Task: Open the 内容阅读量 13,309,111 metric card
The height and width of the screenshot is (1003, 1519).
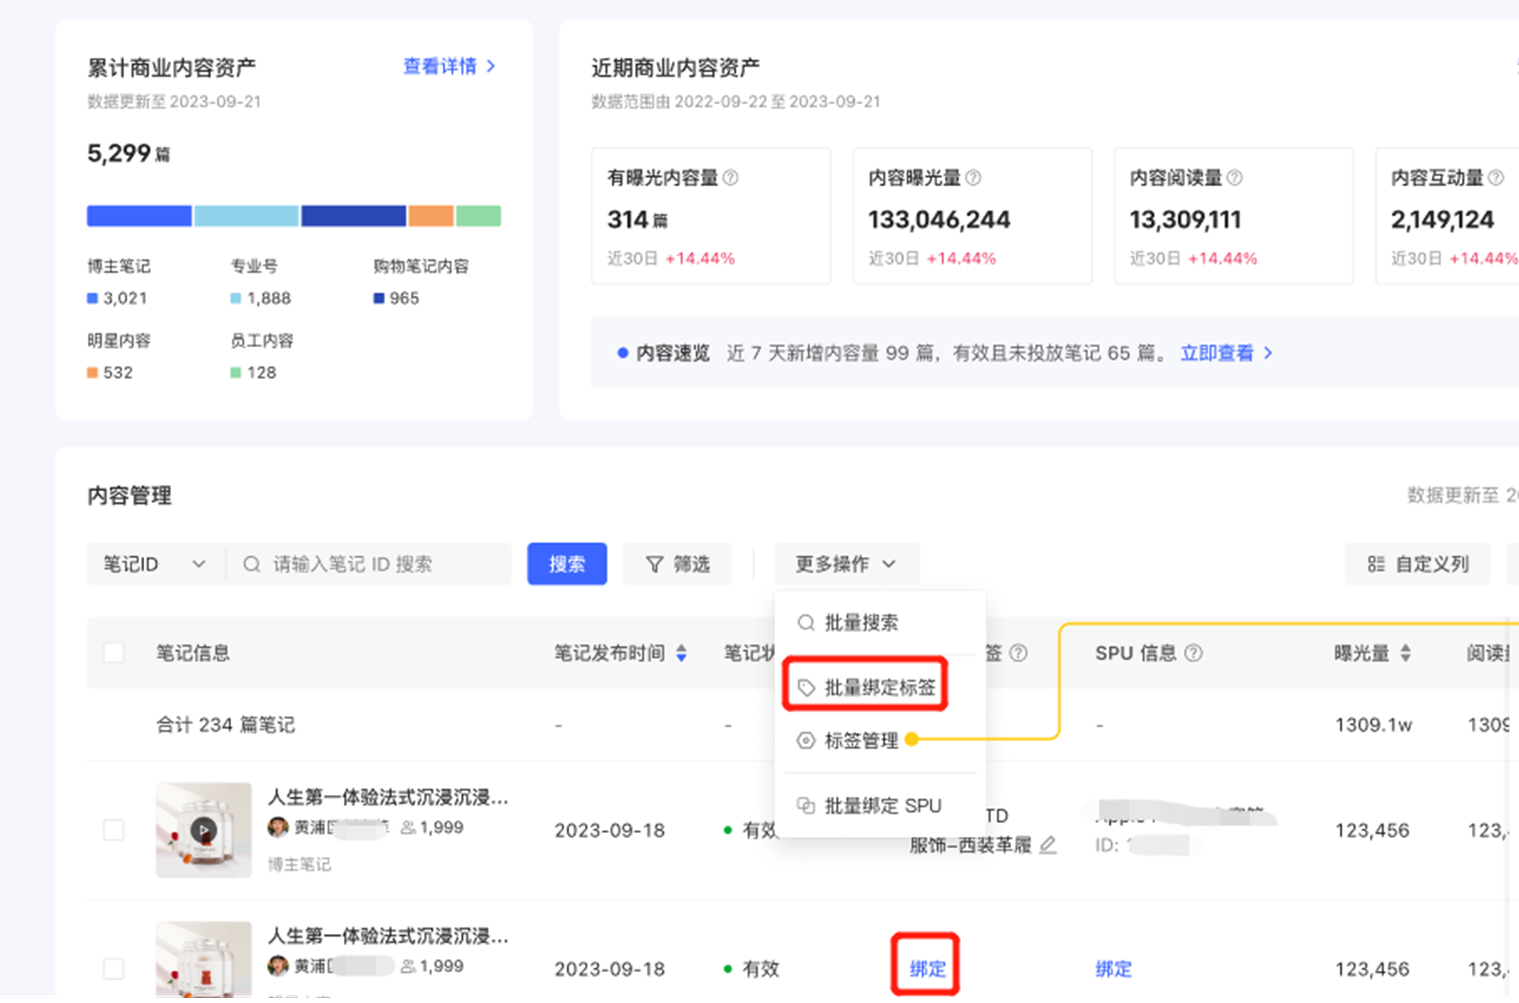Action: (1233, 216)
